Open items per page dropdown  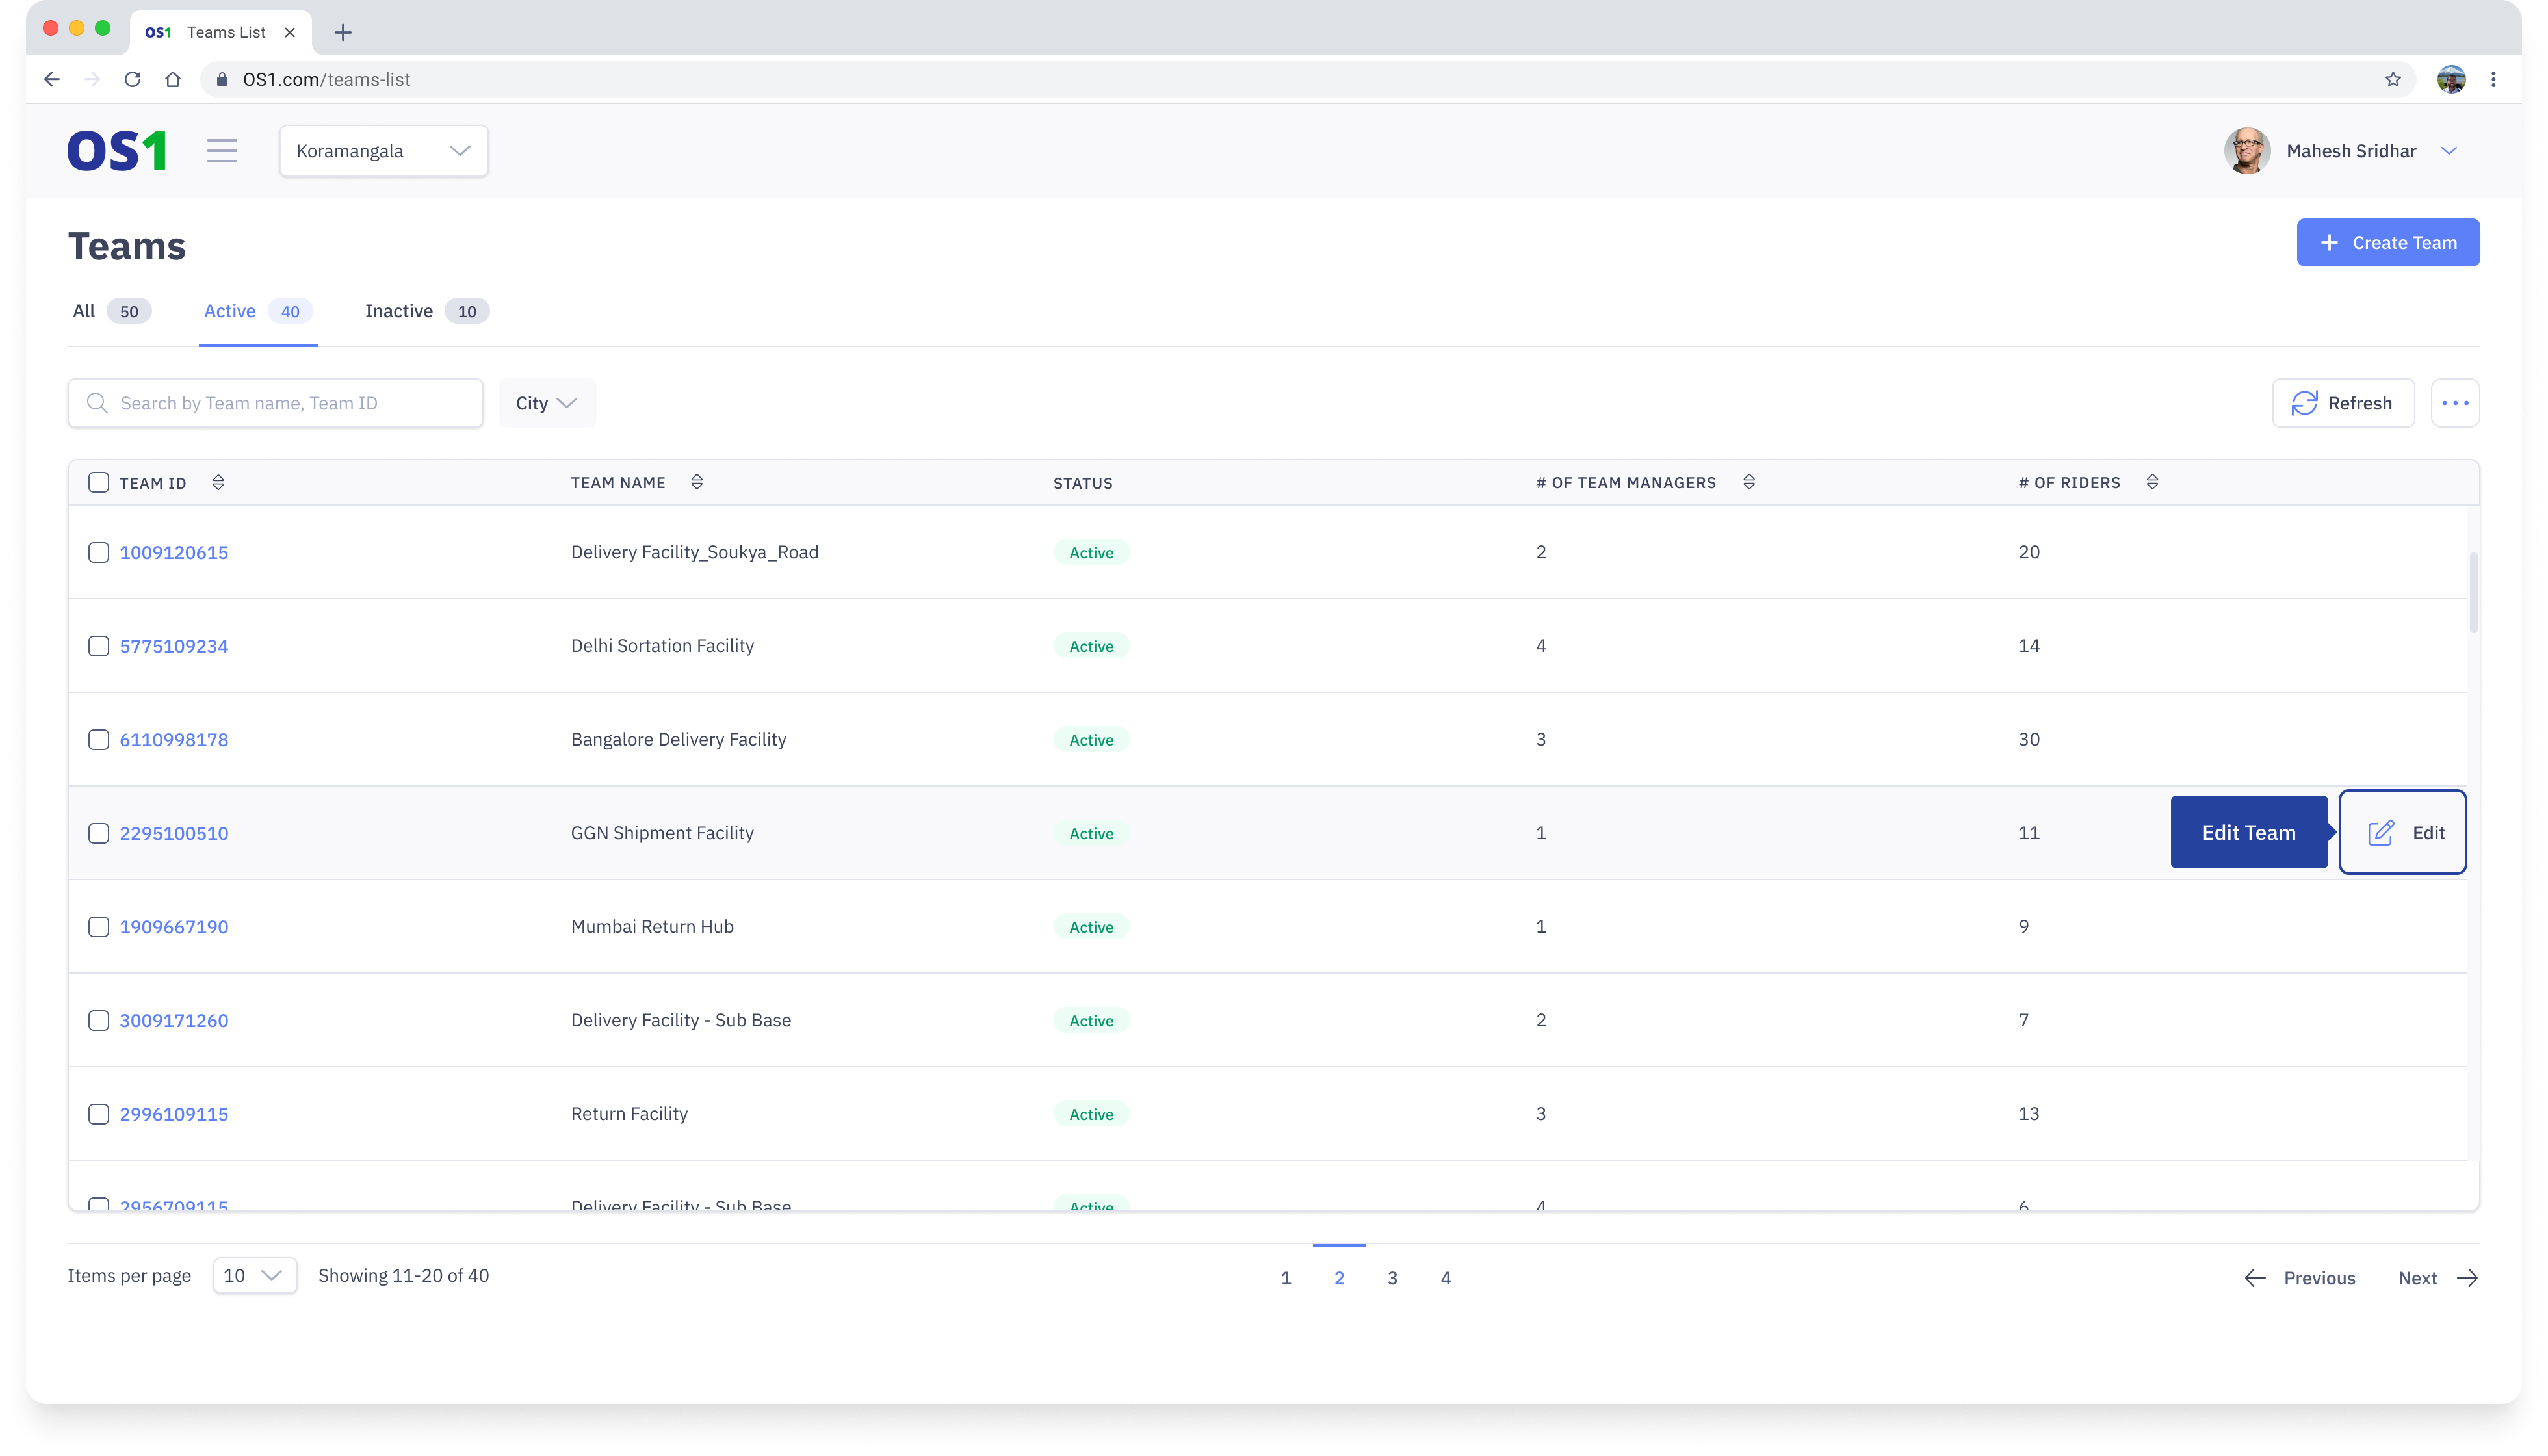[x=254, y=1275]
